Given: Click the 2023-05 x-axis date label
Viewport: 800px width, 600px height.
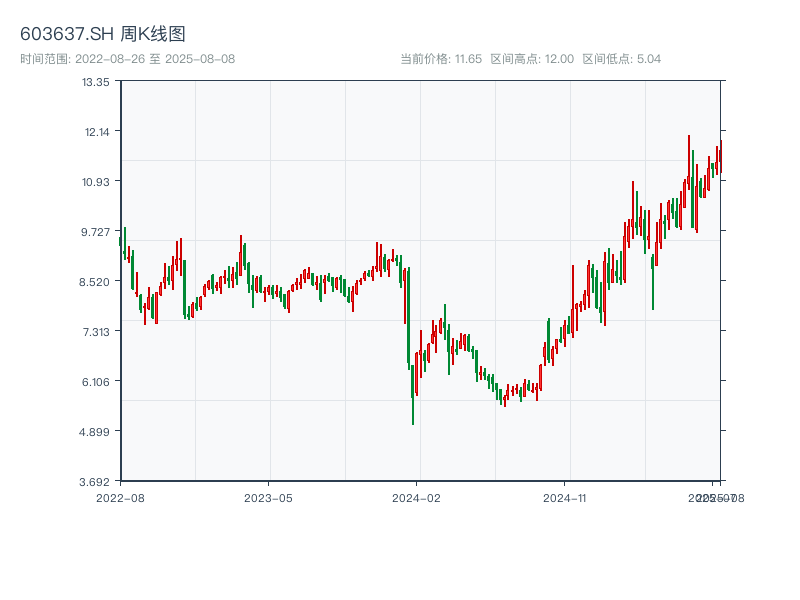Looking at the screenshot, I should tap(268, 497).
